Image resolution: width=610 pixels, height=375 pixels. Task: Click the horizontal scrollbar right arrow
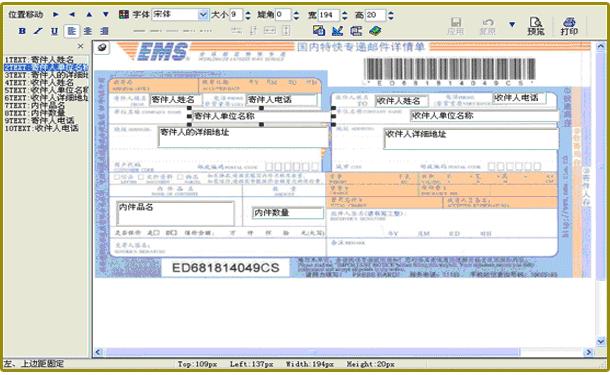coord(588,352)
